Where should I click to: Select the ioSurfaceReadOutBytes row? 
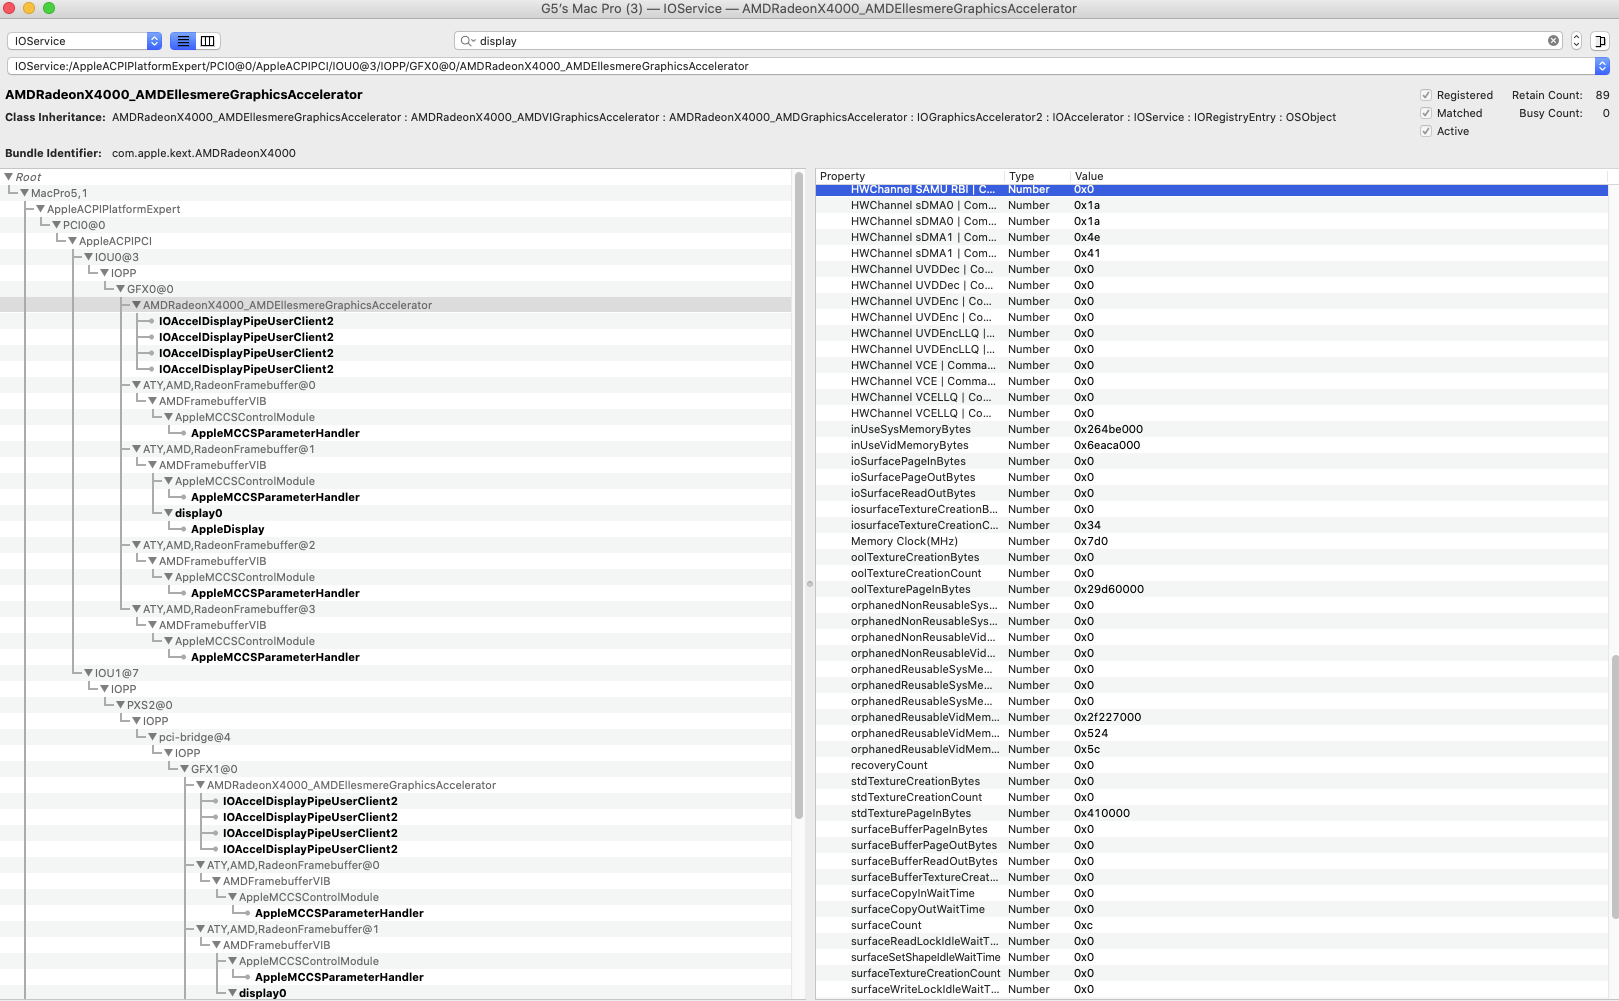point(1211,493)
